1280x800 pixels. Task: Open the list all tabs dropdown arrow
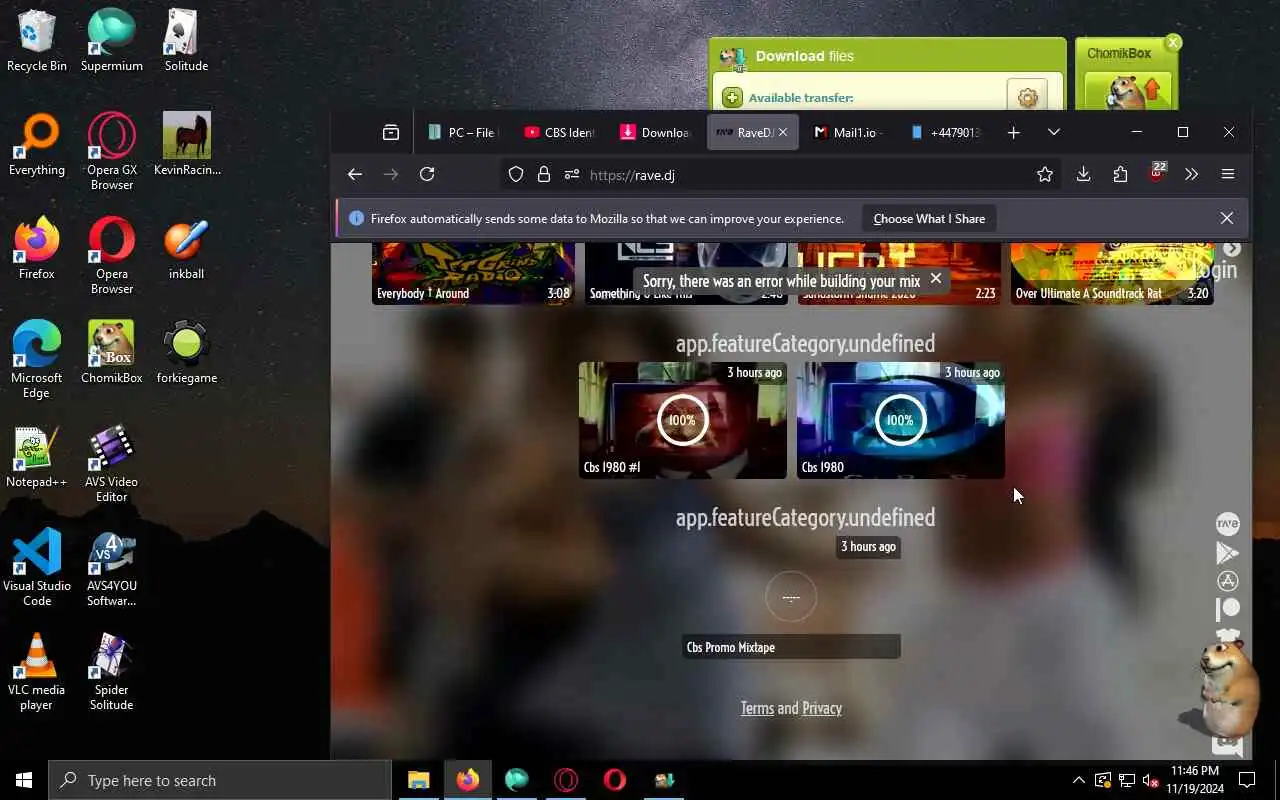[x=1053, y=132]
